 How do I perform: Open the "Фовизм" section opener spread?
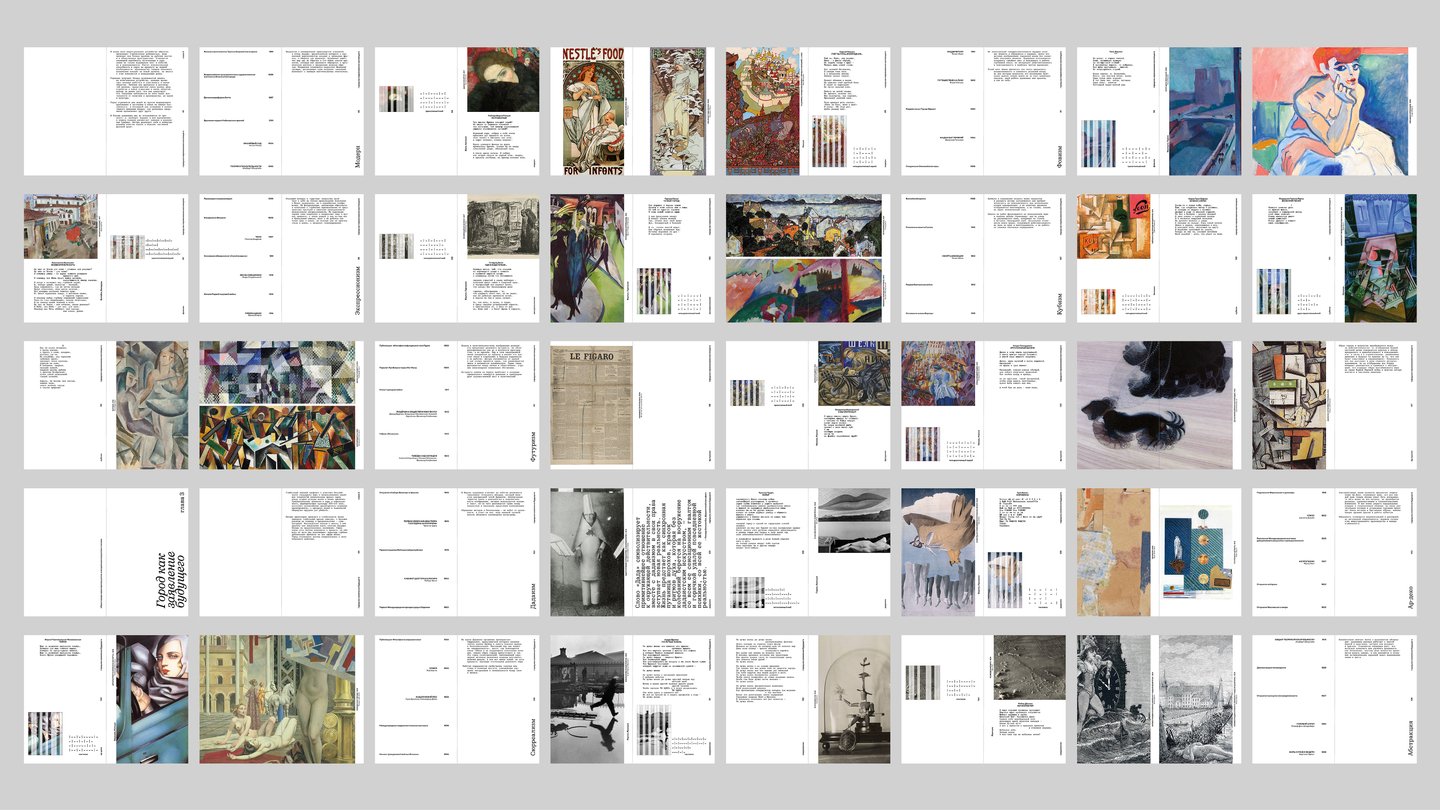(x=983, y=111)
